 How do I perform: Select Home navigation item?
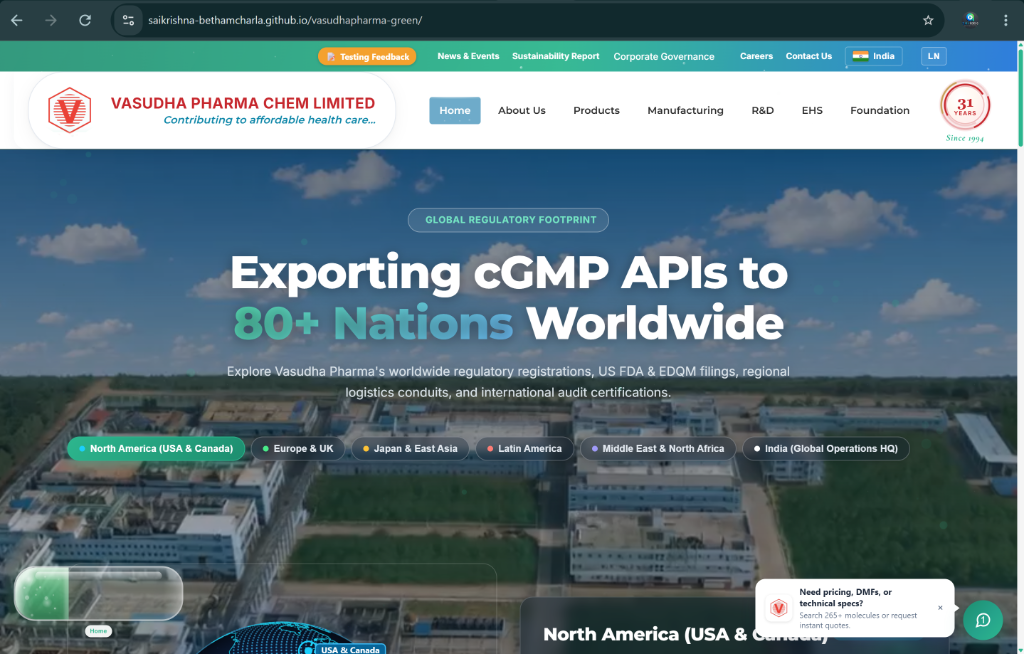point(455,110)
